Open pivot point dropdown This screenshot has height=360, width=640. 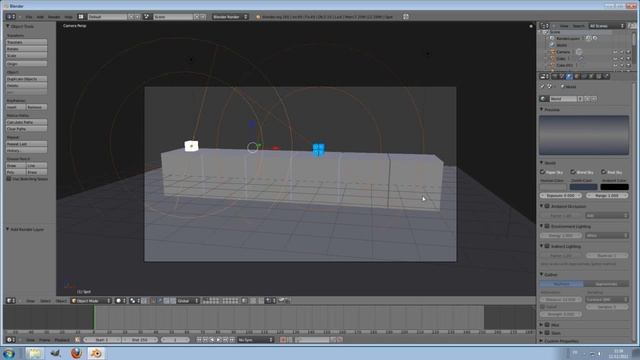coord(134,301)
